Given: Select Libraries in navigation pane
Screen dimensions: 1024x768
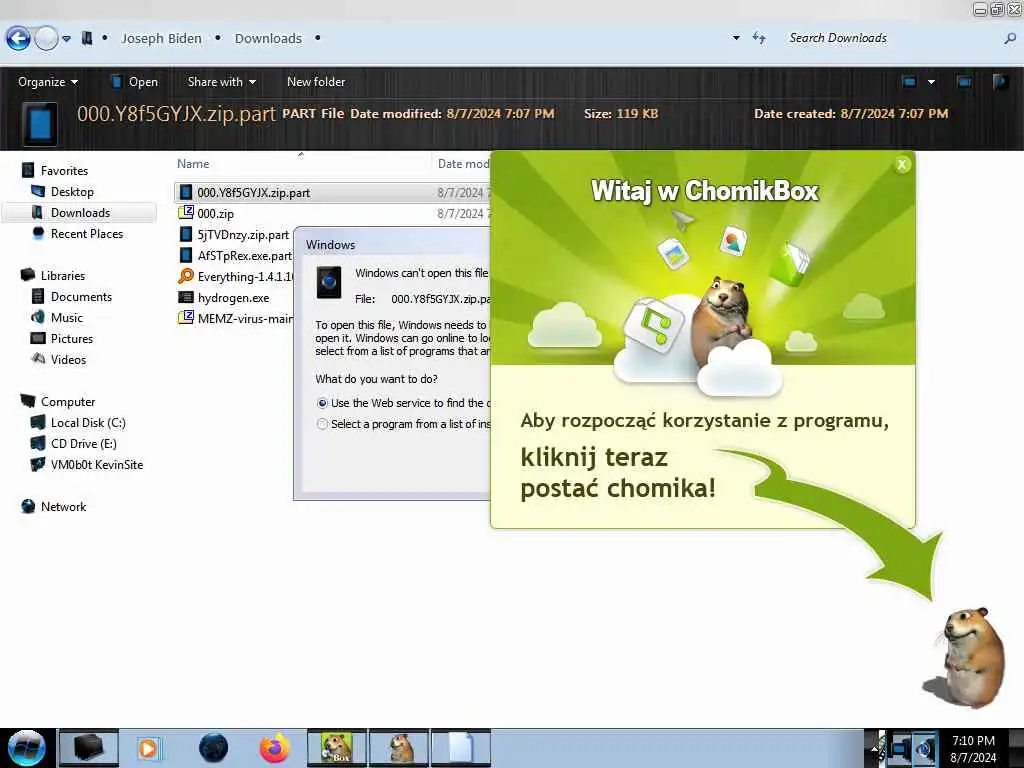Looking at the screenshot, I should pos(63,276).
